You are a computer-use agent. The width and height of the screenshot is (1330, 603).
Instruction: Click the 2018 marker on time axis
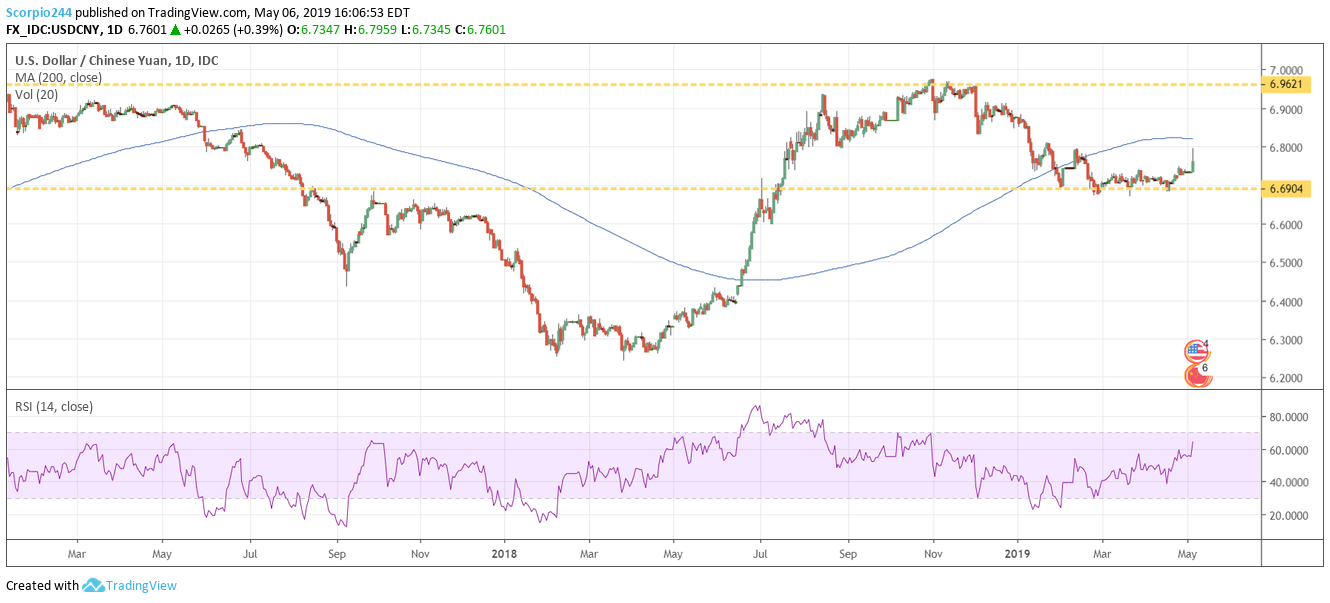click(x=503, y=552)
